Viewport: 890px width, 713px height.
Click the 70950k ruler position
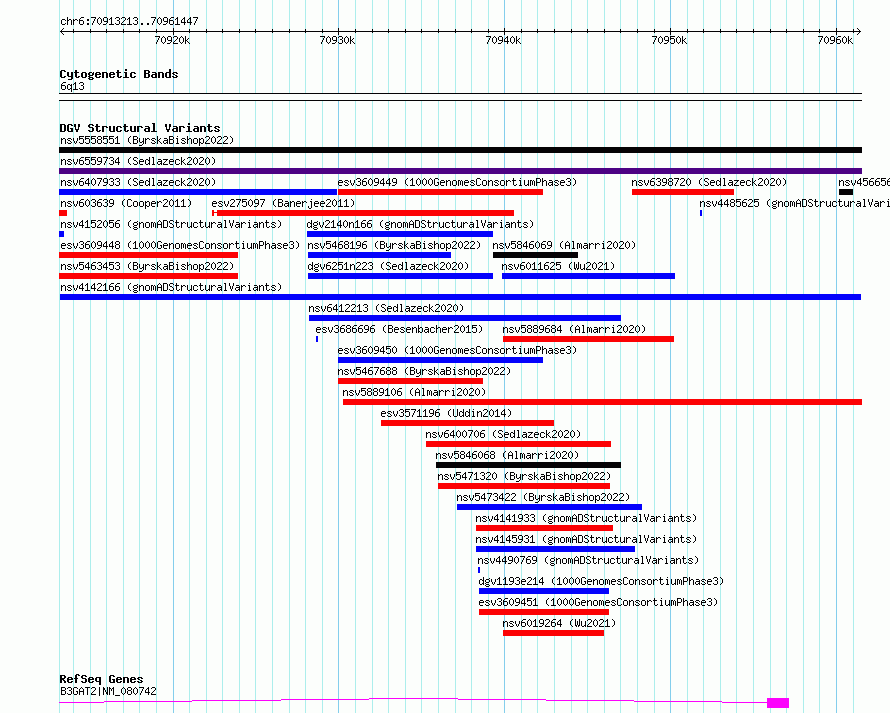click(x=669, y=40)
